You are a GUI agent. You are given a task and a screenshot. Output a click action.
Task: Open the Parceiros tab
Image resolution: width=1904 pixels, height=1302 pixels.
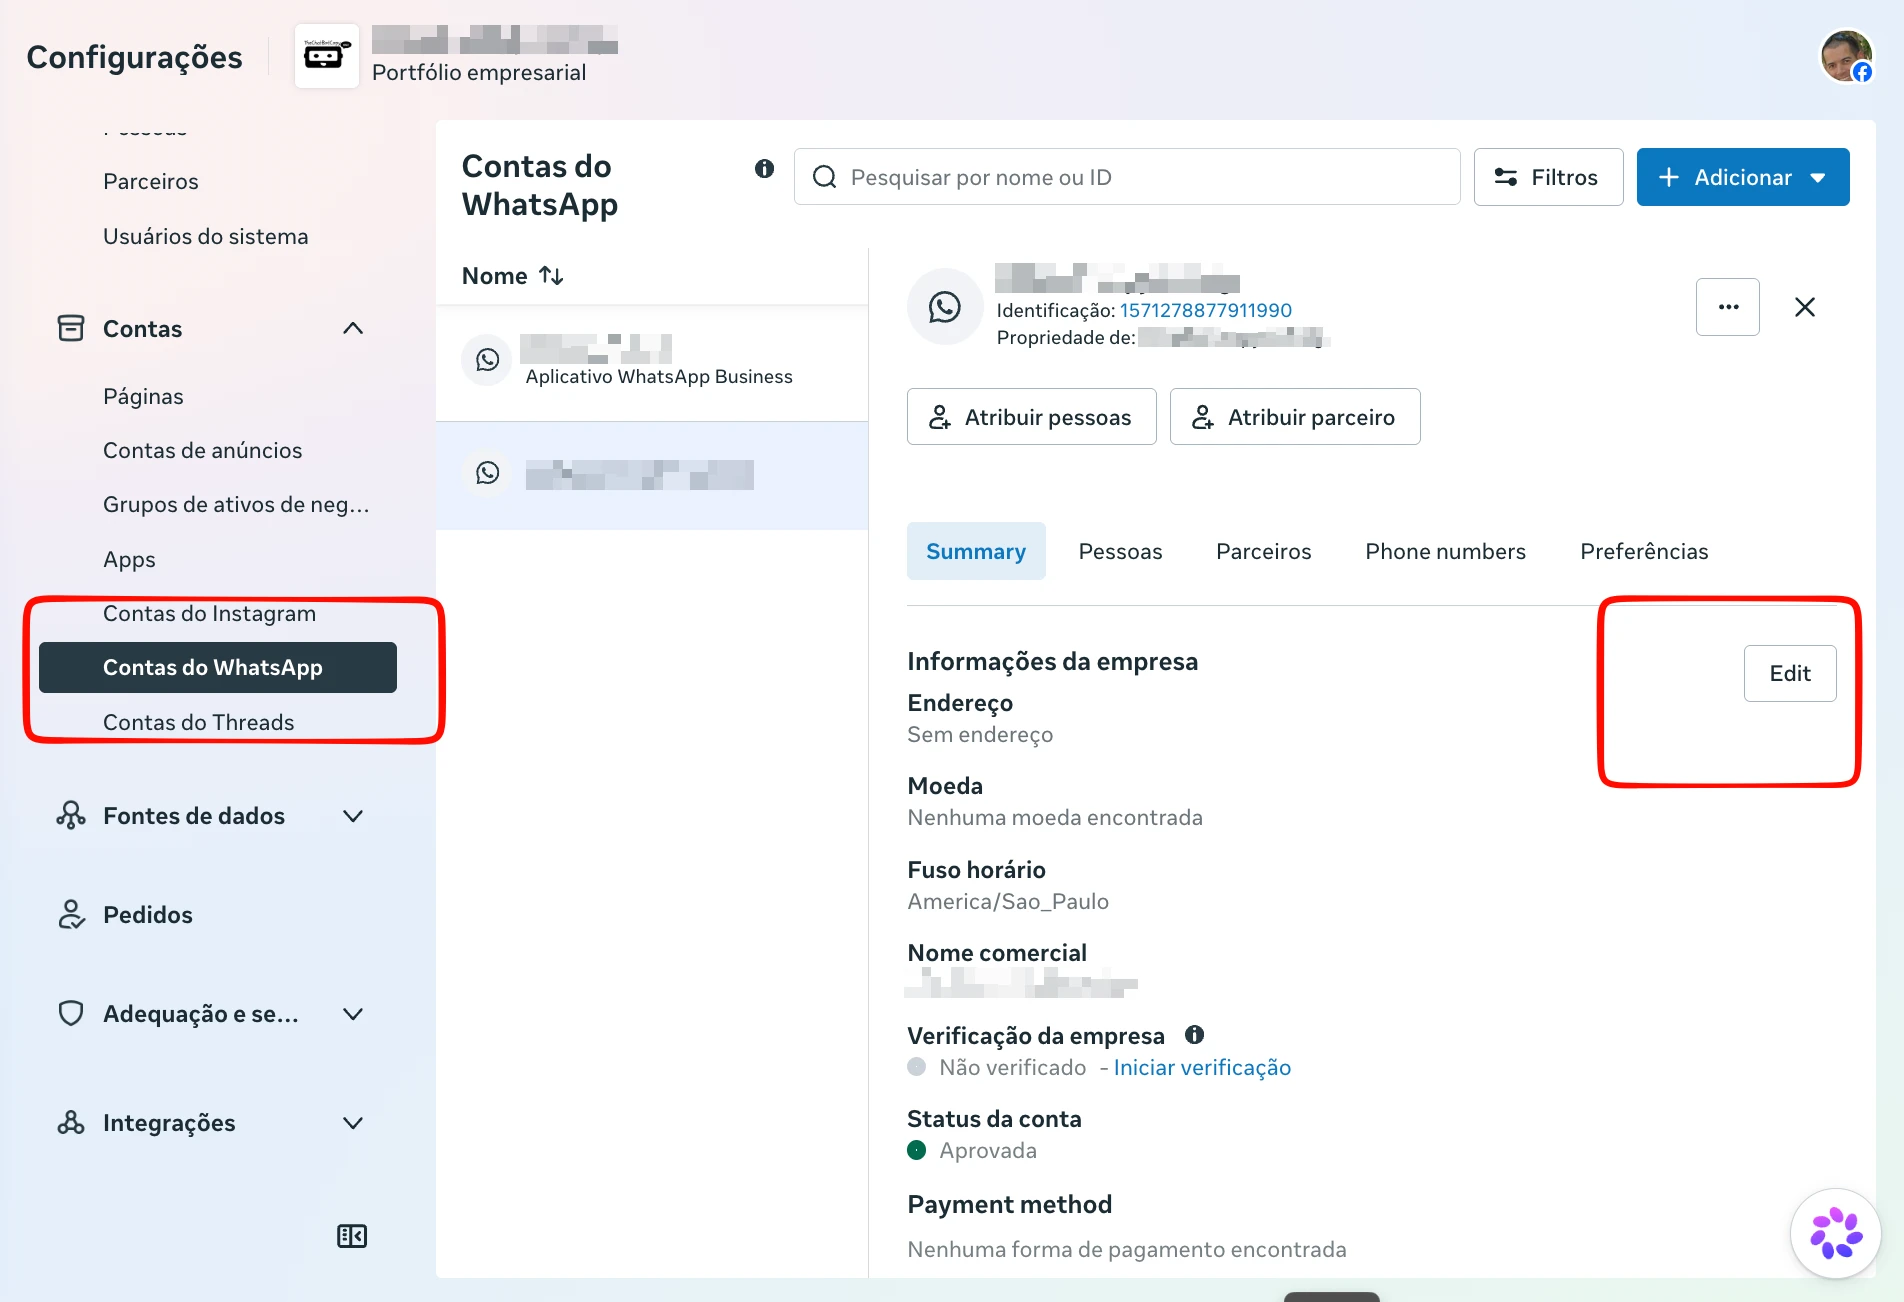coord(1264,551)
